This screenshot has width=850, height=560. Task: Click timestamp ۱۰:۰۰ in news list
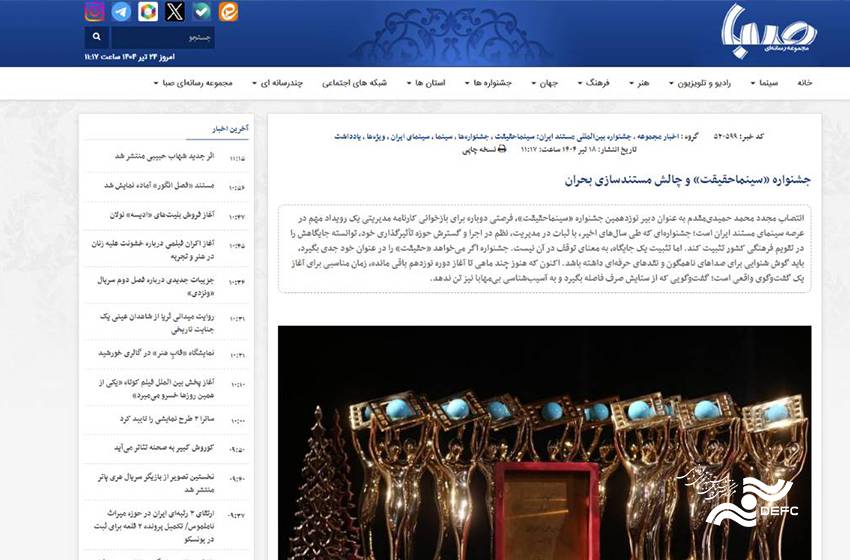(x=237, y=421)
